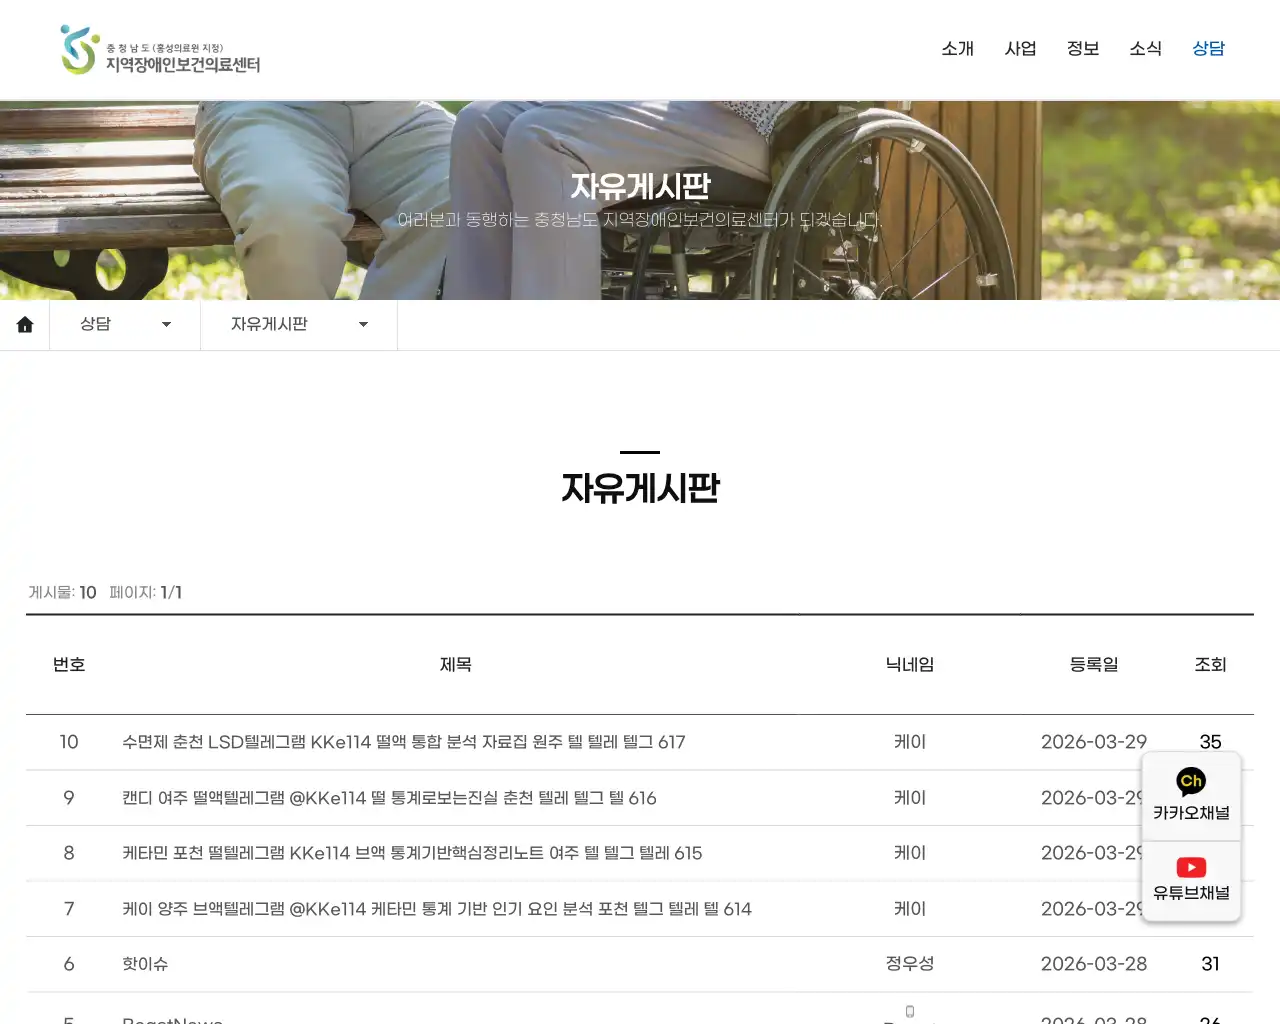The image size is (1280, 1024).
Task: Open post 7 about 케이 양주
Action: coord(437,909)
